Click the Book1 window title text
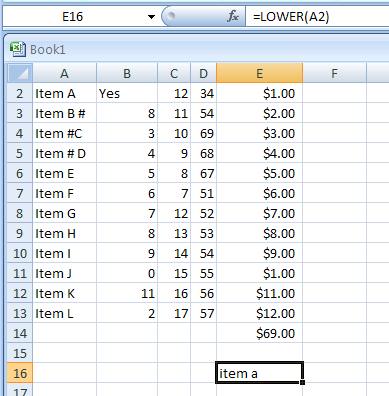The height and width of the screenshot is (396, 389). pos(48,50)
